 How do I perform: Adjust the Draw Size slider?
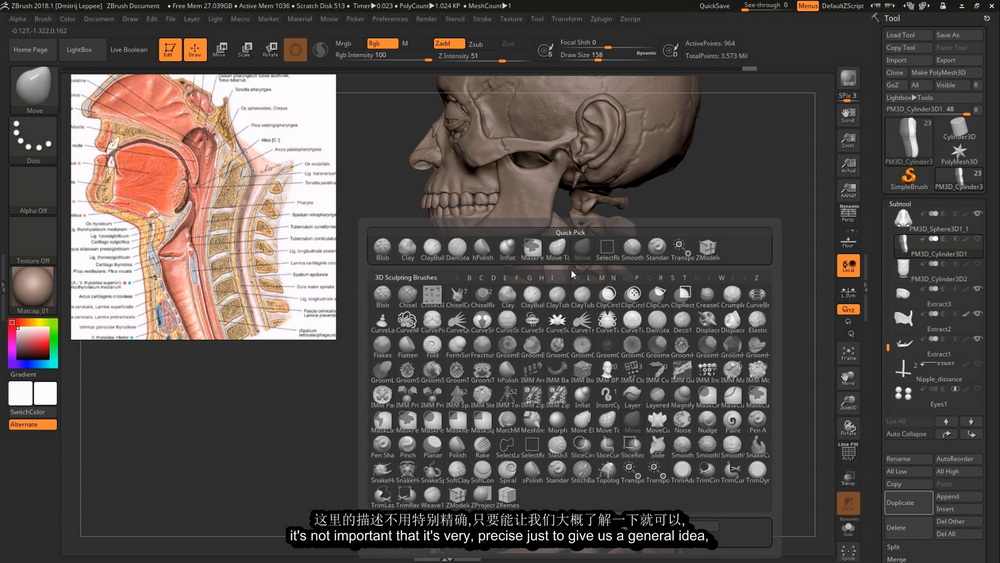(x=608, y=55)
